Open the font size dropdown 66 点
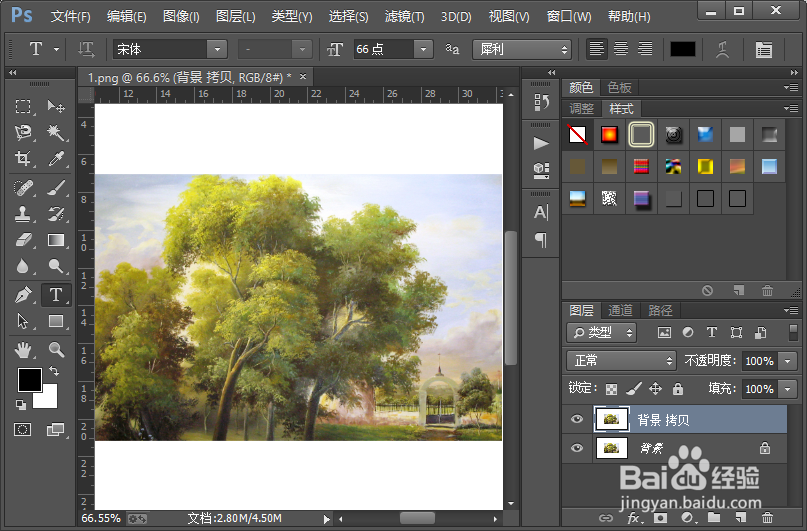 (423, 49)
